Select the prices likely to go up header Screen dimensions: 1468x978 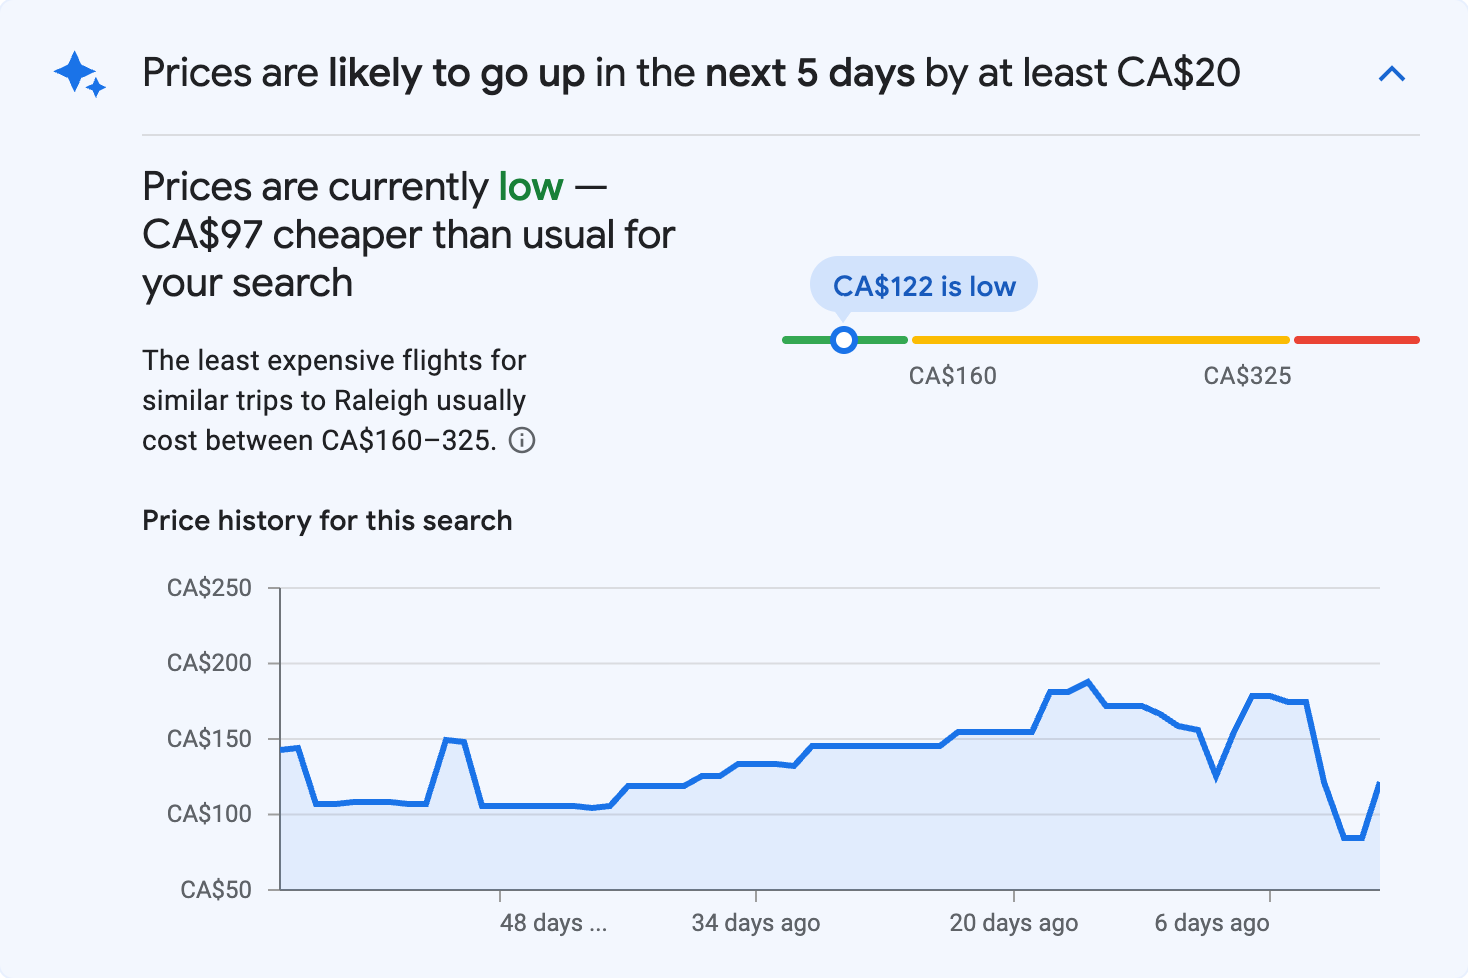click(x=690, y=72)
